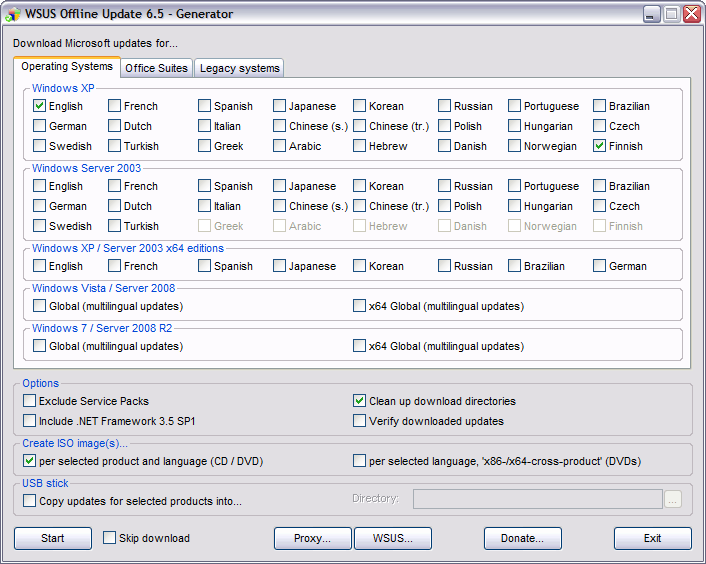Check Copy updates for selected products into
The image size is (706, 564).
(29, 501)
